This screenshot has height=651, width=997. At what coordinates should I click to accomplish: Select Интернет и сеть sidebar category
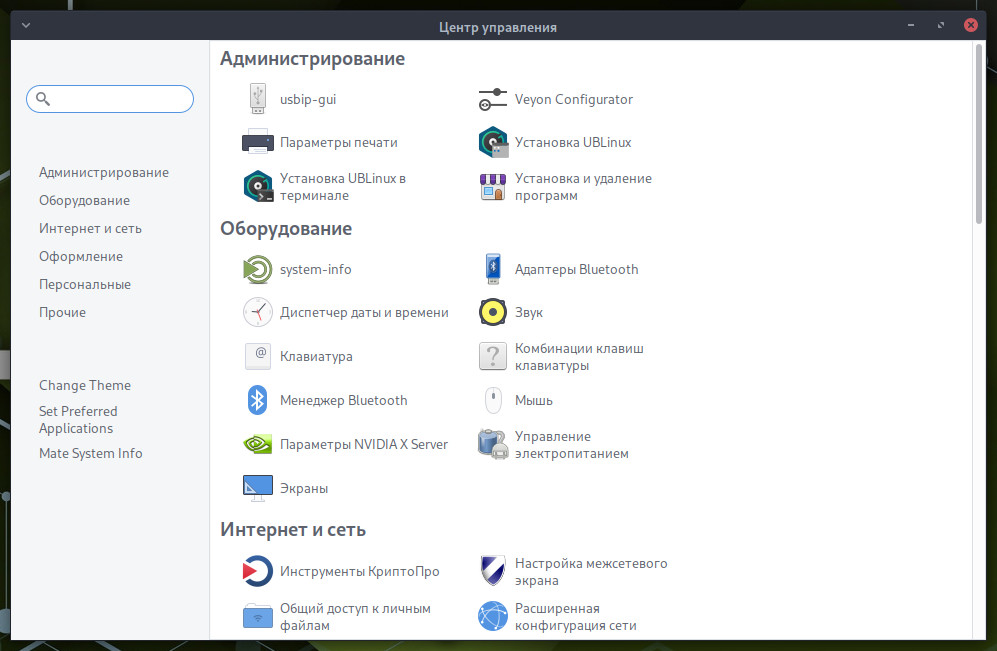pos(90,228)
